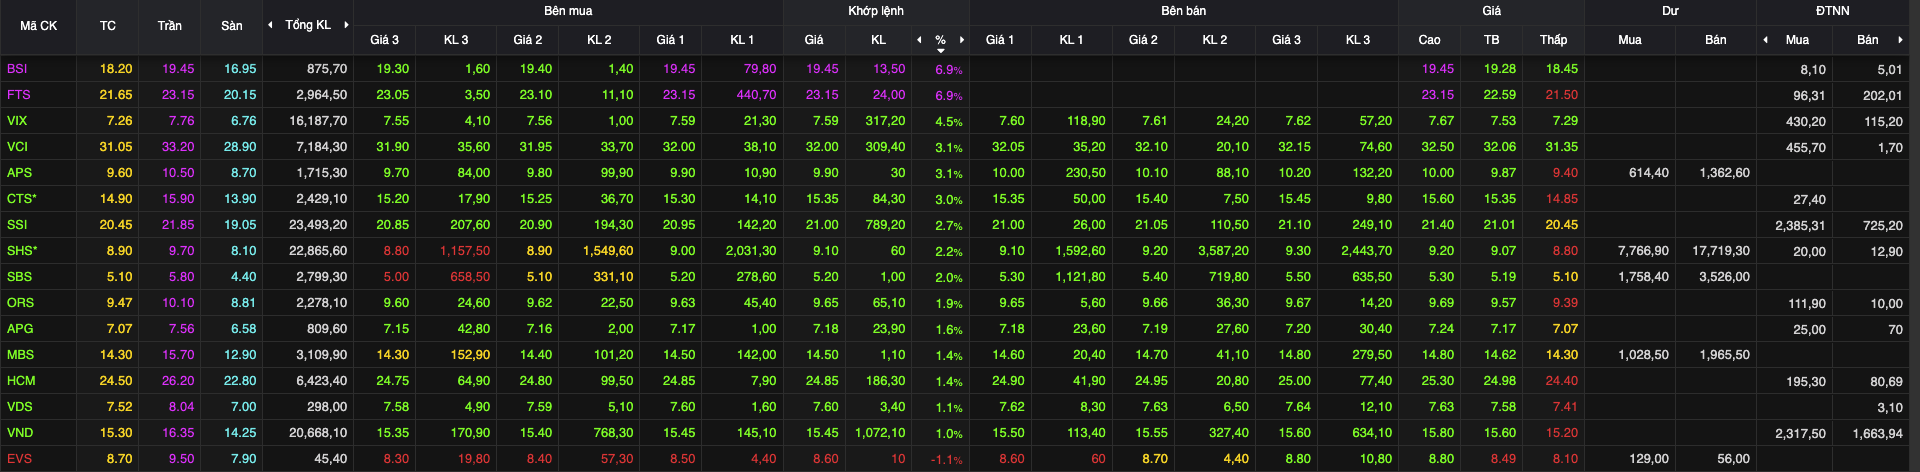The image size is (1920, 472).
Task: Click the Tổng KL column header
Action: (x=308, y=25)
